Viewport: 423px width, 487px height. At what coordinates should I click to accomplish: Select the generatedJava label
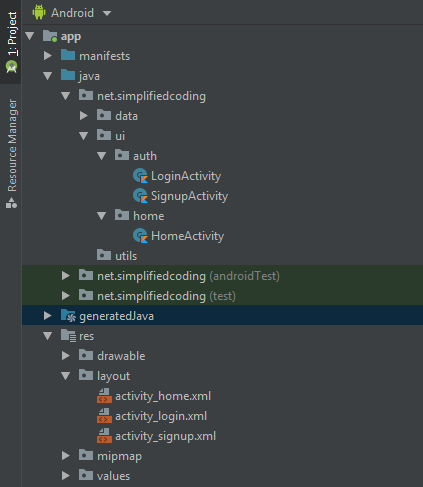116,316
